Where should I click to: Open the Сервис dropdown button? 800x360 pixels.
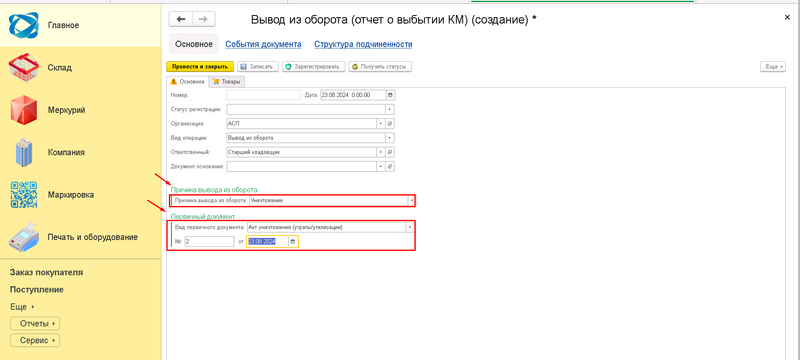[x=35, y=340]
